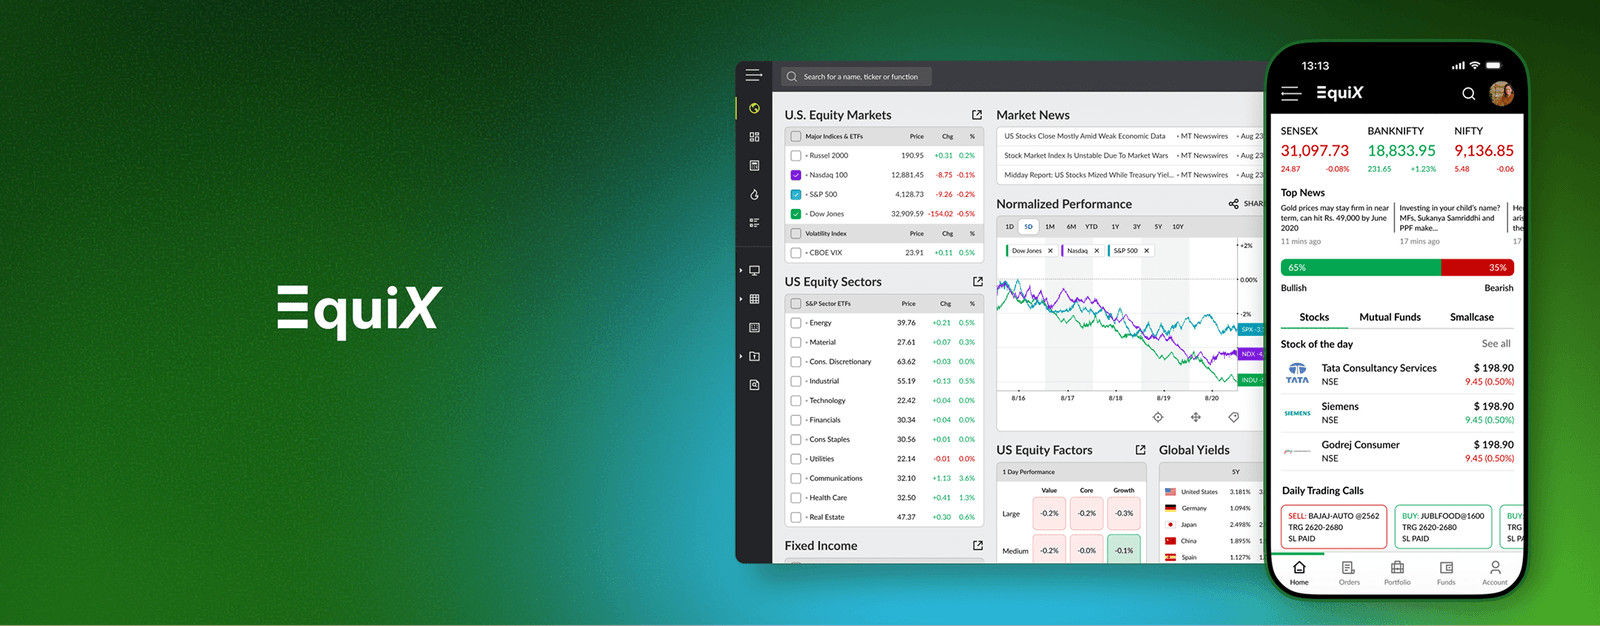
Task: Select the globe markets sidebar icon
Action: click(x=754, y=108)
